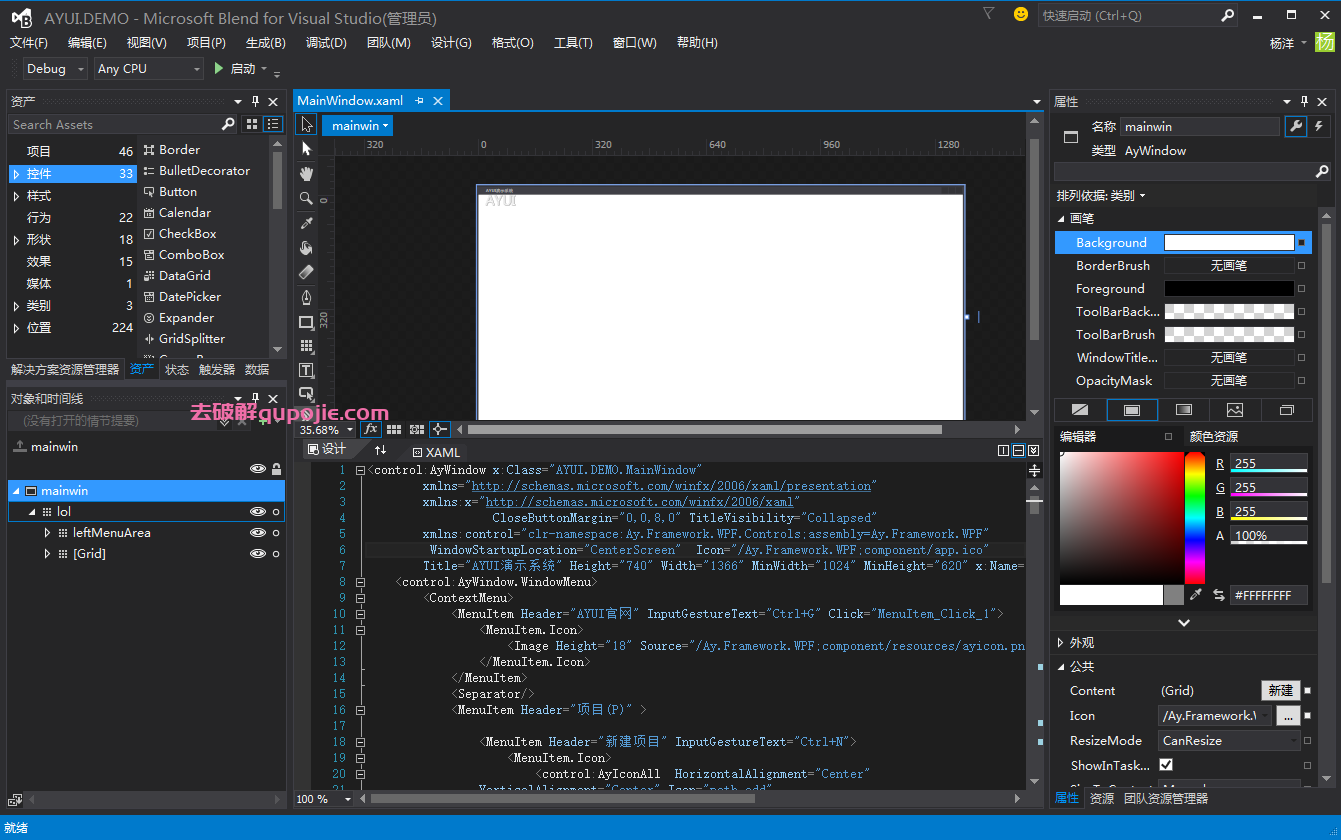
Task: Switch Assets panel to grid view
Action: point(251,124)
